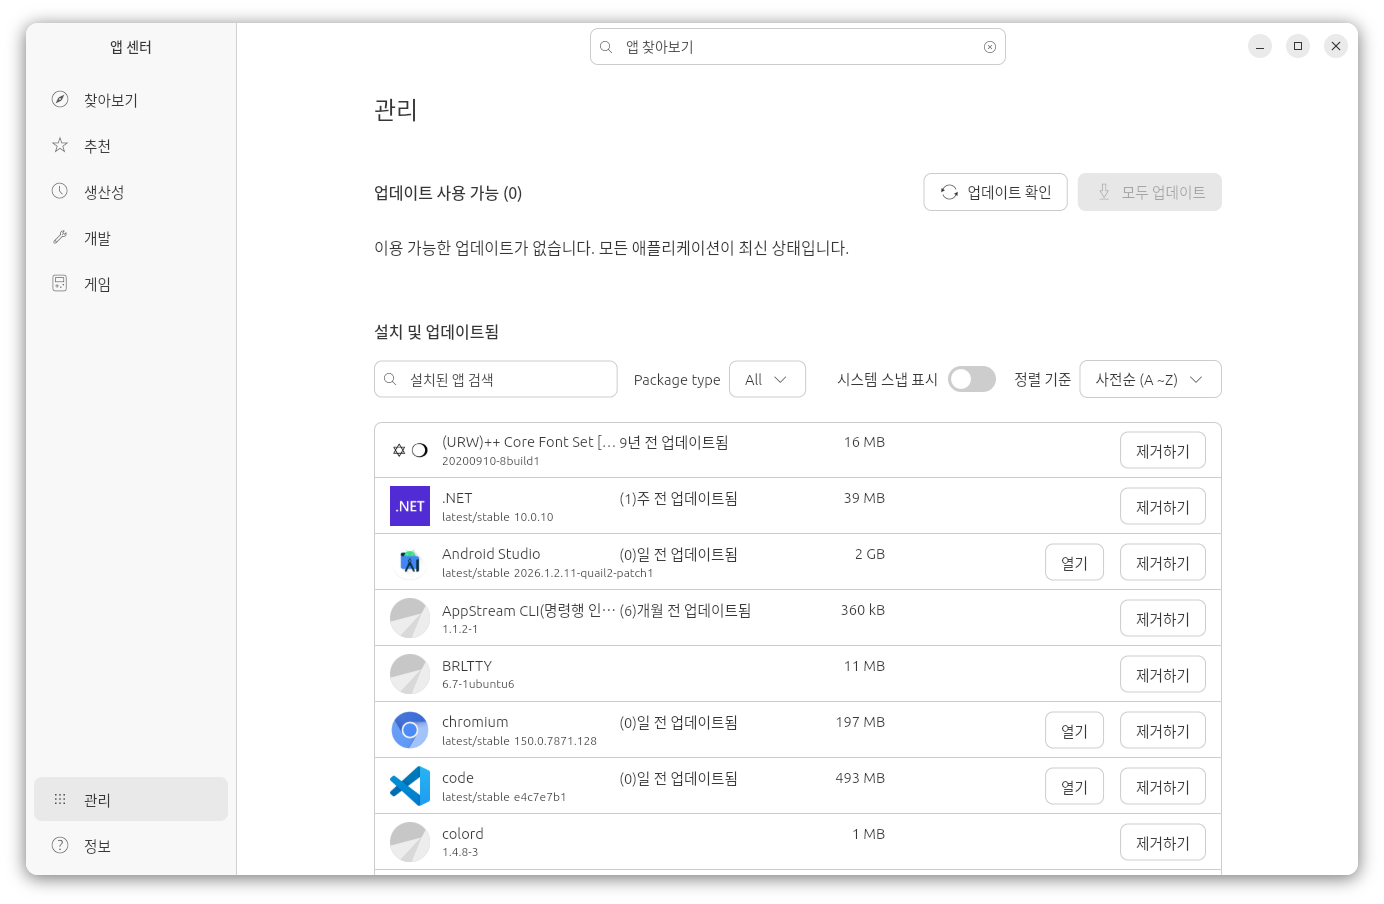Click the 업데이트 사용 가능 (0) heading
The width and height of the screenshot is (1384, 904).
point(448,193)
